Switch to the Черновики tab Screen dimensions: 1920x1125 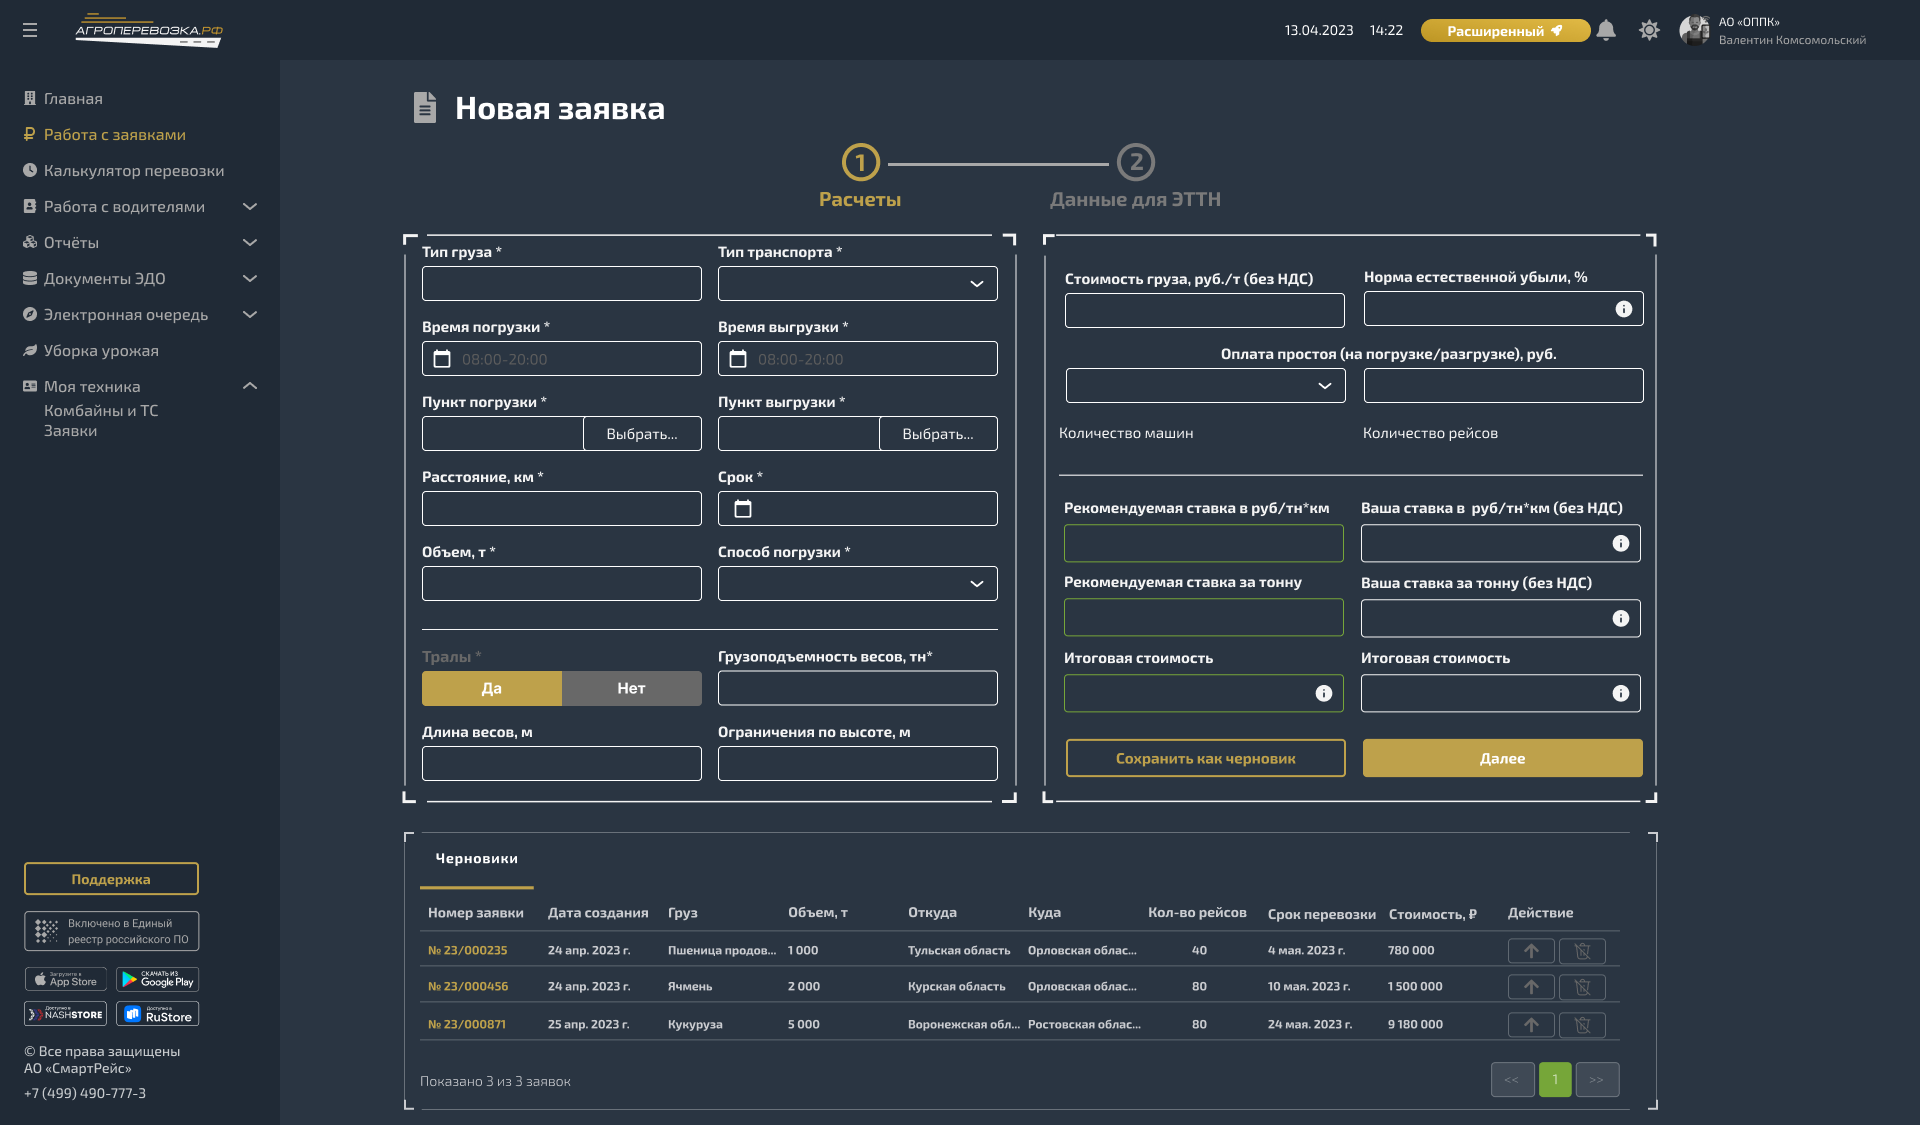tap(476, 859)
